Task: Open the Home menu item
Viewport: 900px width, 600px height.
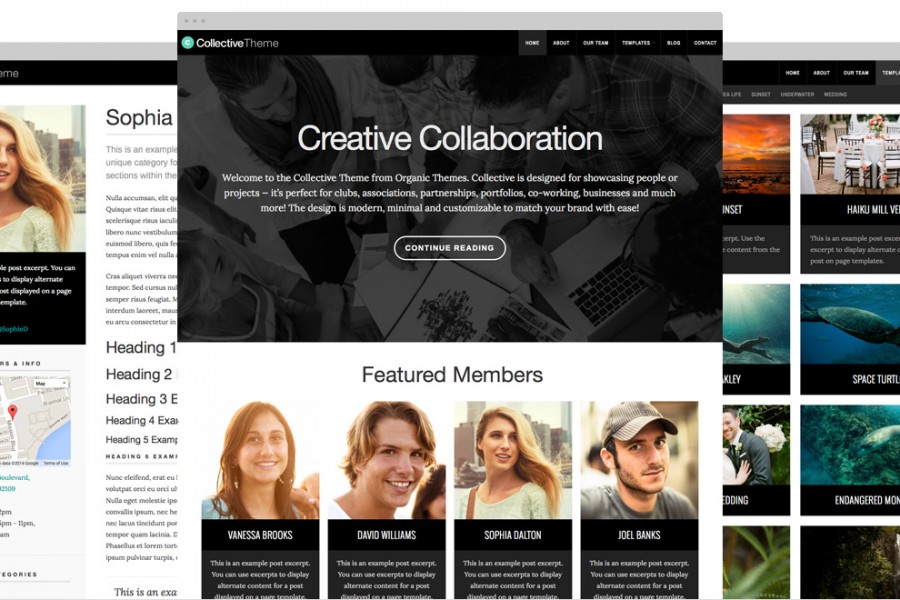Action: tap(532, 42)
